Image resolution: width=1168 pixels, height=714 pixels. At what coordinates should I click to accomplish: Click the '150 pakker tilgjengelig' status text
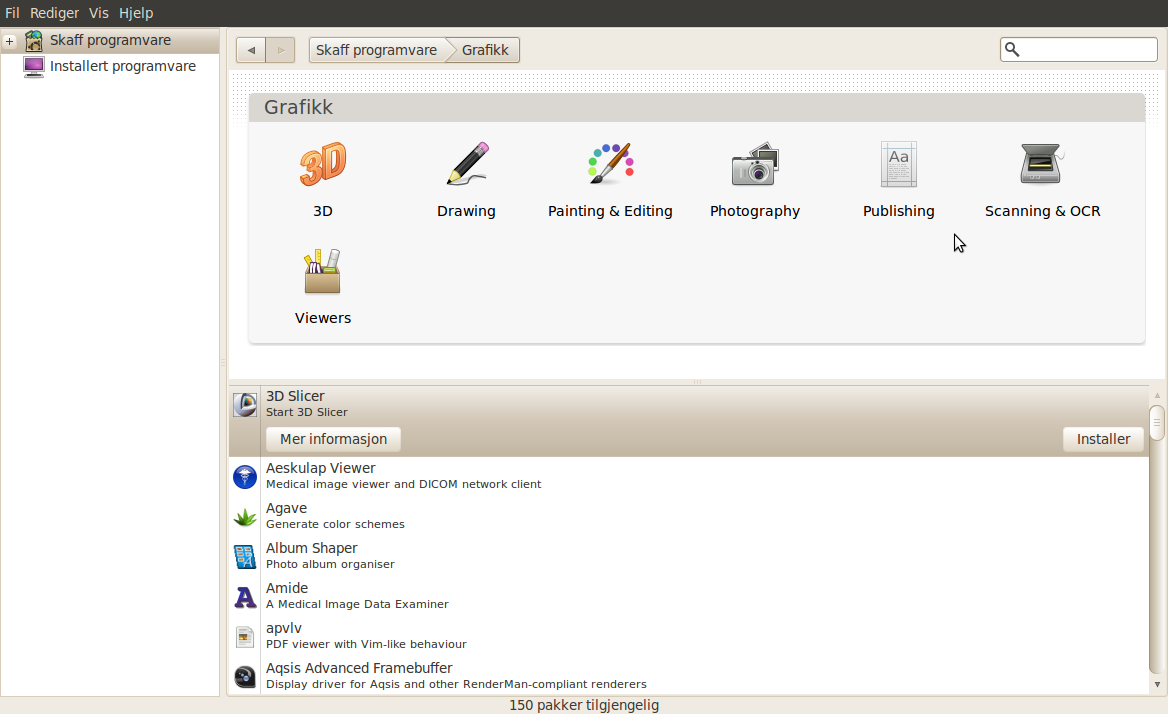(x=584, y=705)
